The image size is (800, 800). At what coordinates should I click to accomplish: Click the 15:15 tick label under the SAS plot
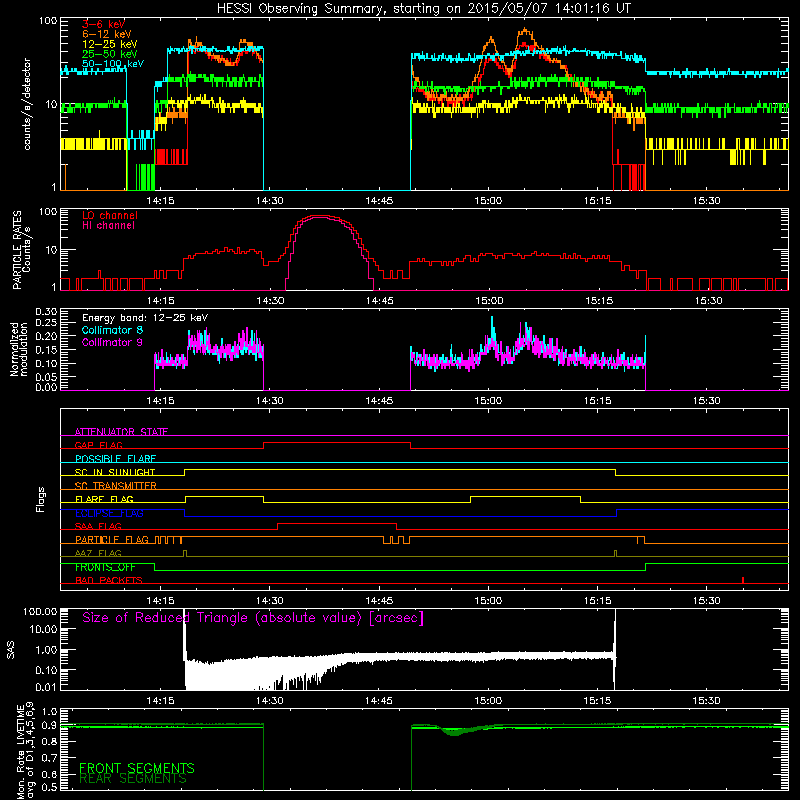coord(597,701)
